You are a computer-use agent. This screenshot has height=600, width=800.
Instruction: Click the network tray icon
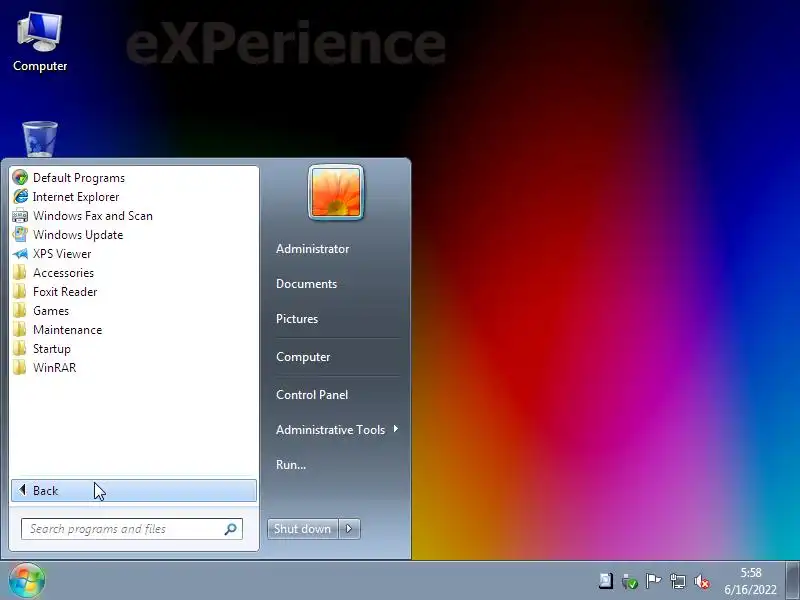click(x=678, y=581)
